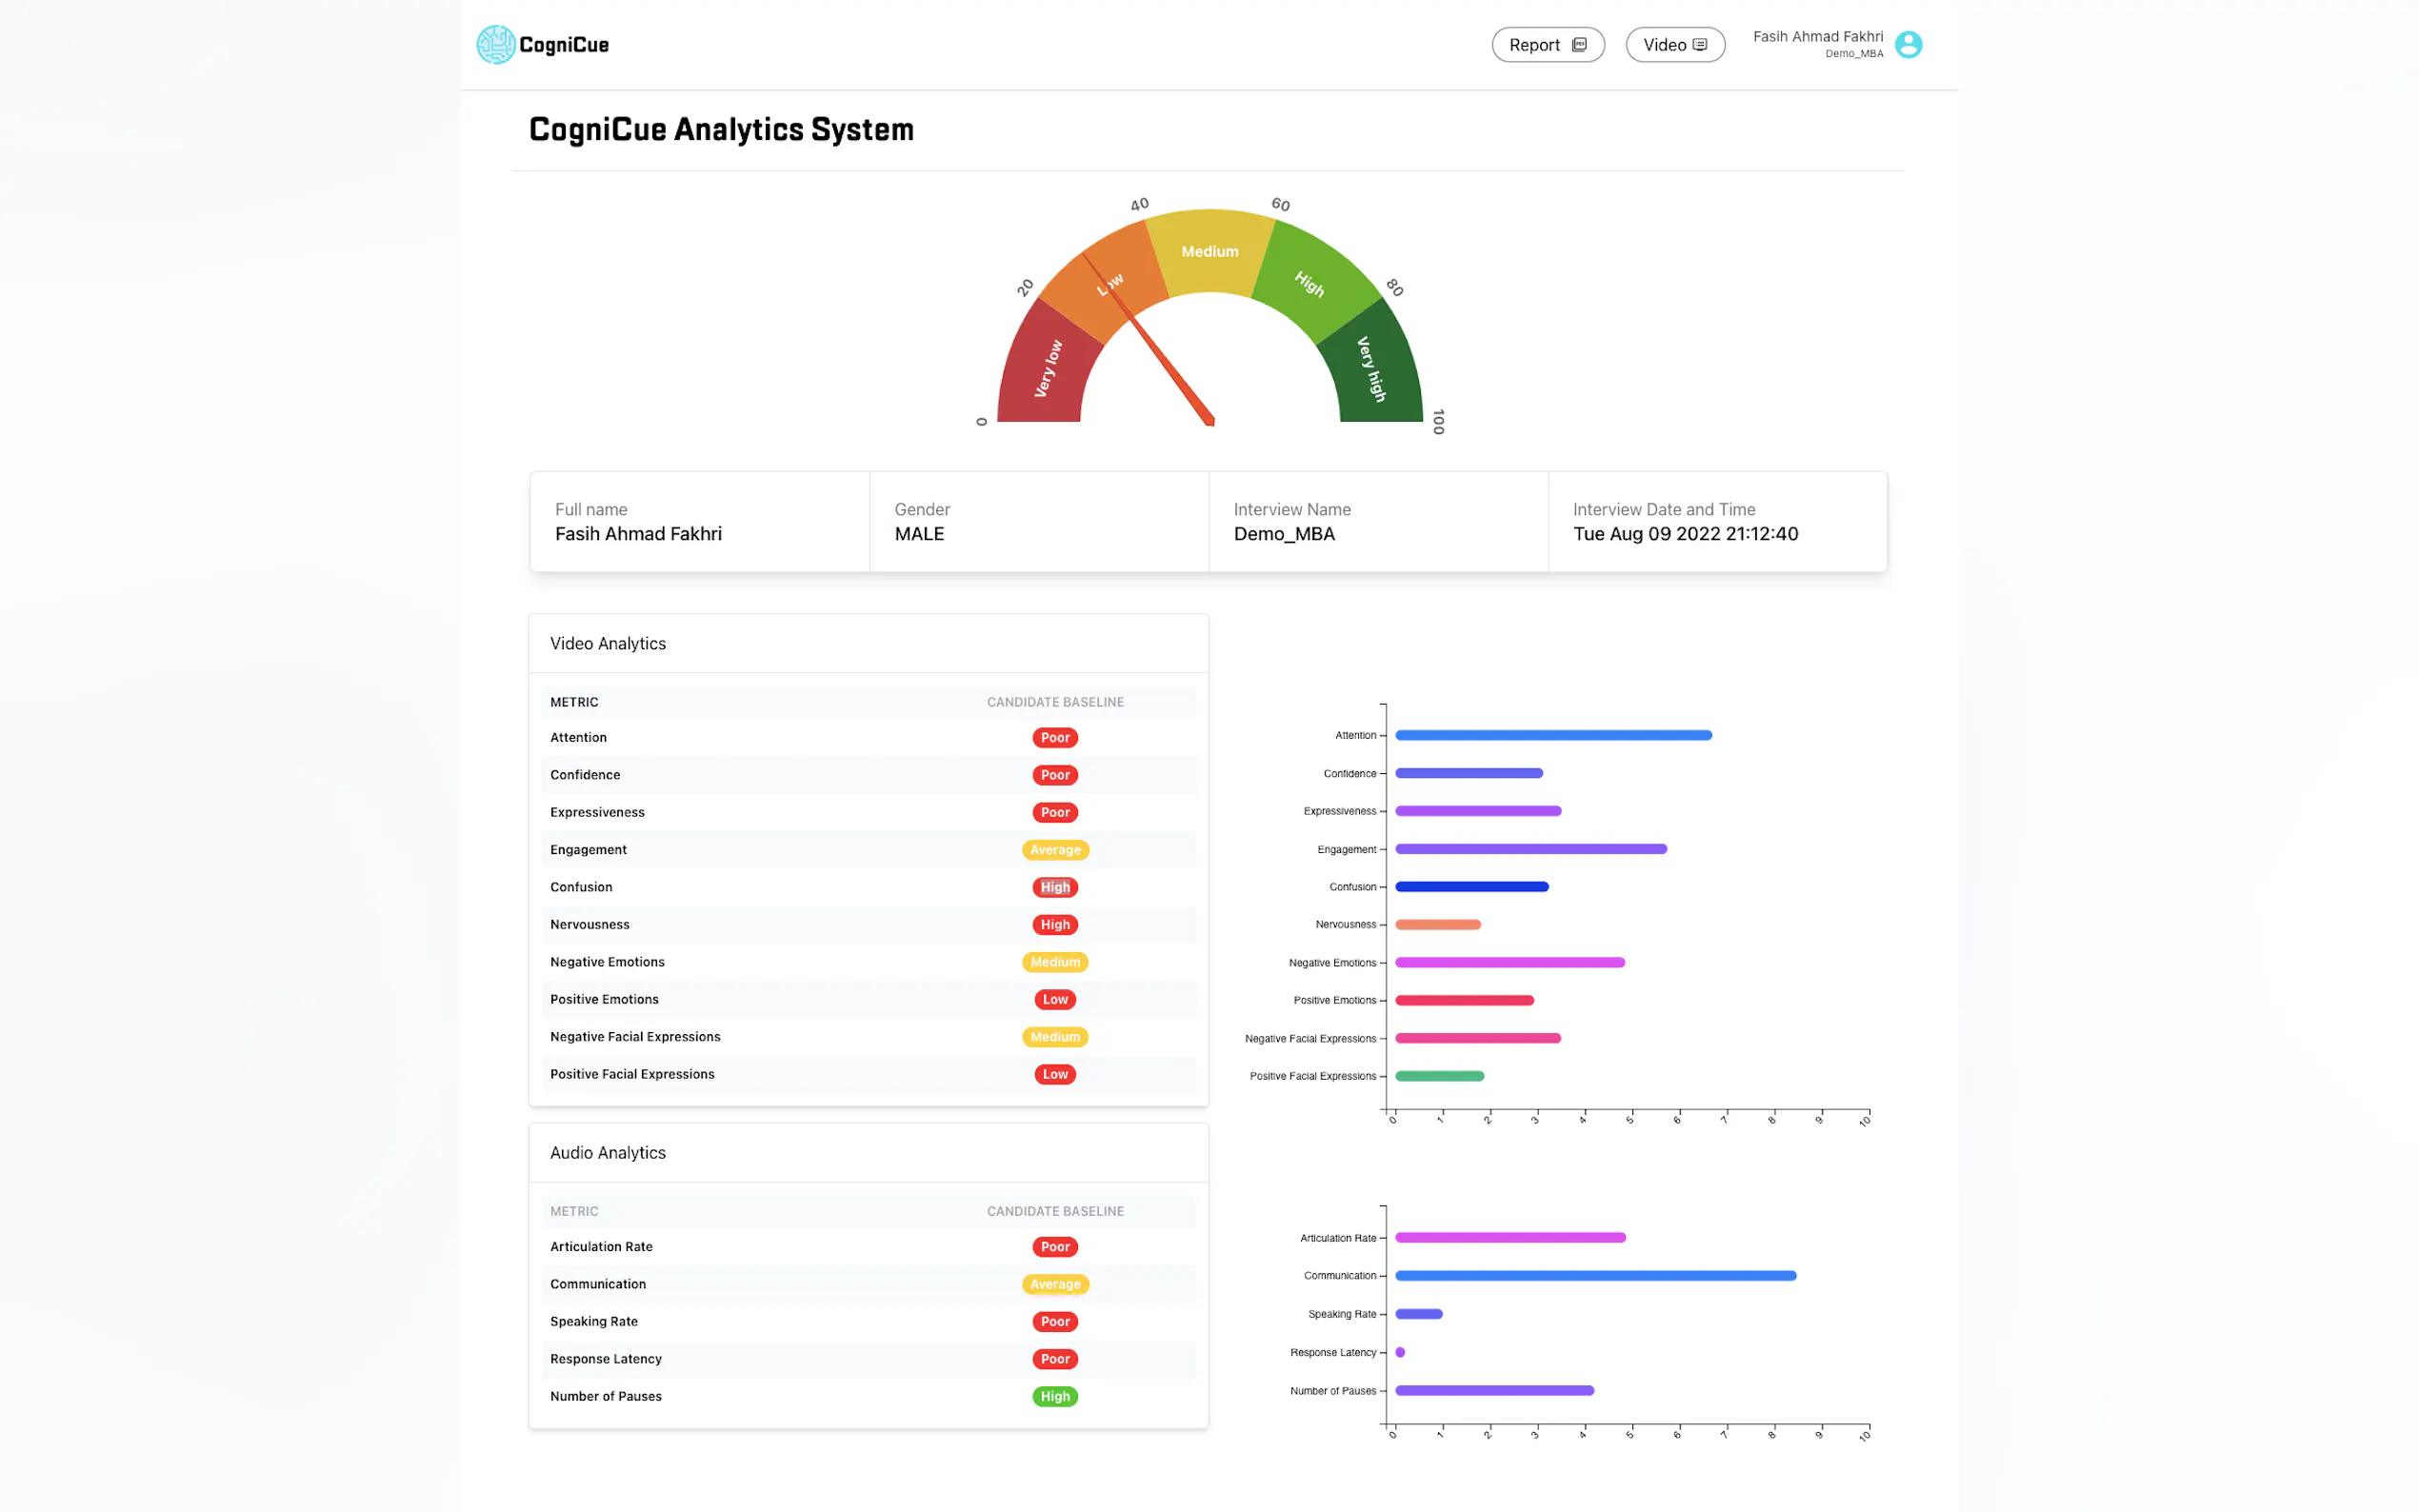The width and height of the screenshot is (2419, 1512).
Task: Click the Medium badge for Negative Emotions
Action: (x=1055, y=962)
